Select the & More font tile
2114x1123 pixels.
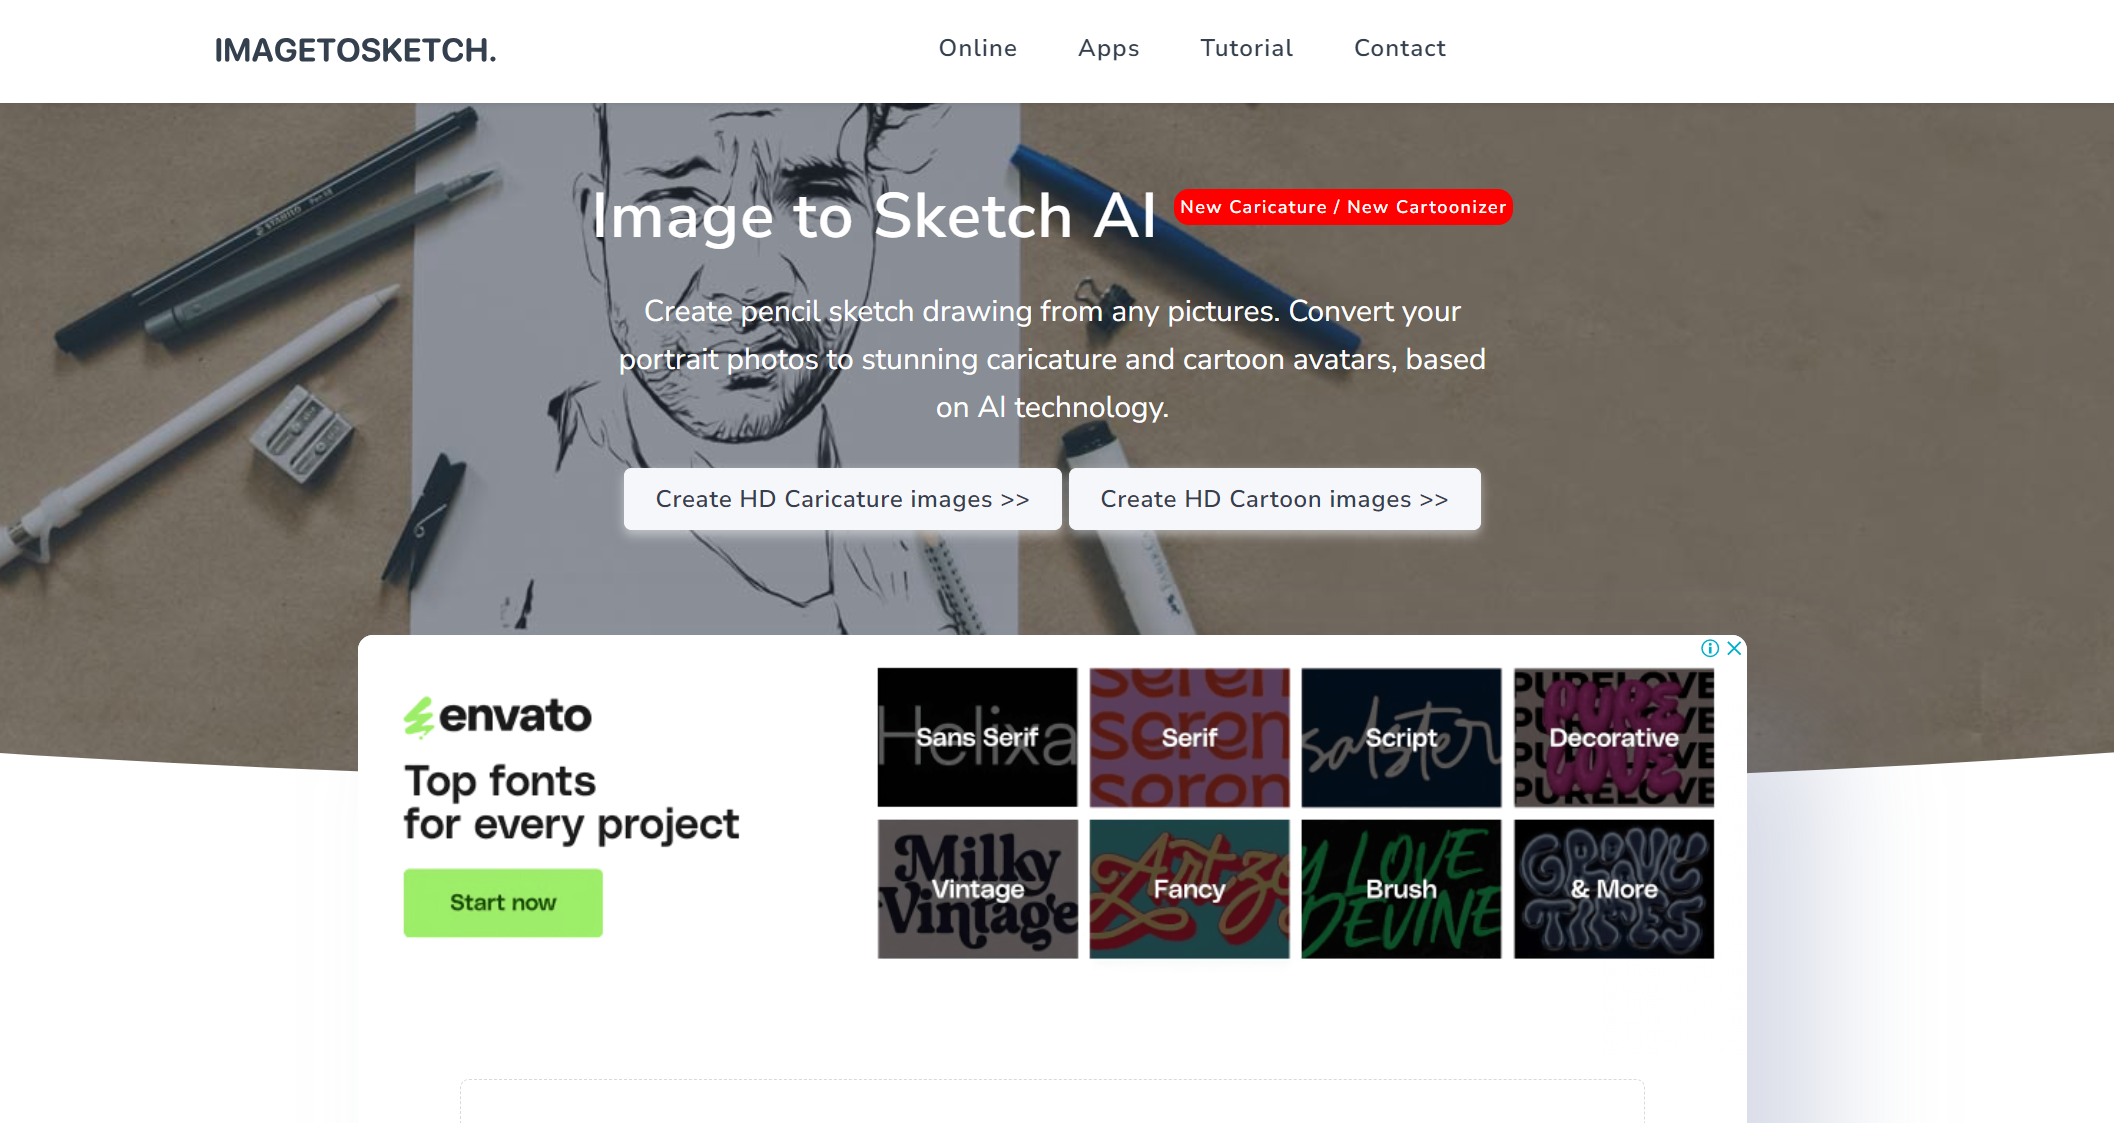pyautogui.click(x=1613, y=889)
